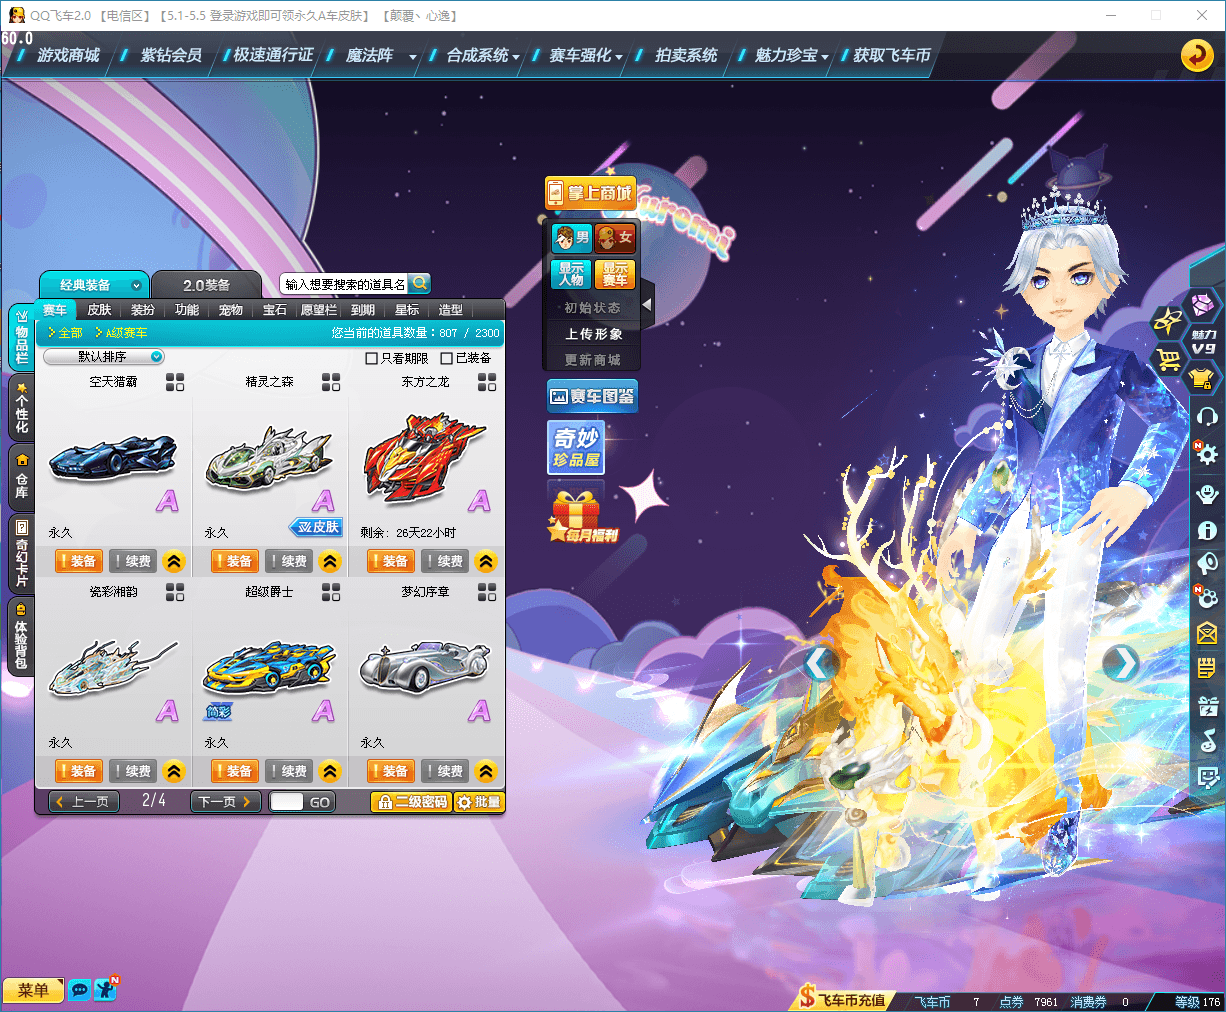1226x1012 pixels.
Task: Select the 精灵之森 car thumbnail
Action: (269, 461)
